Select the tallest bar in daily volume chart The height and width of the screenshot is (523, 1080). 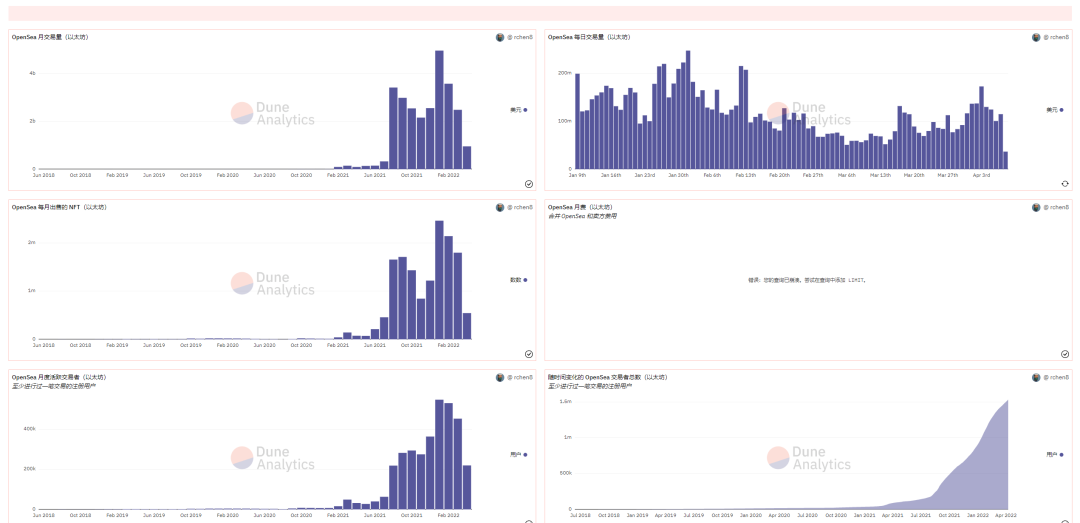(688, 110)
